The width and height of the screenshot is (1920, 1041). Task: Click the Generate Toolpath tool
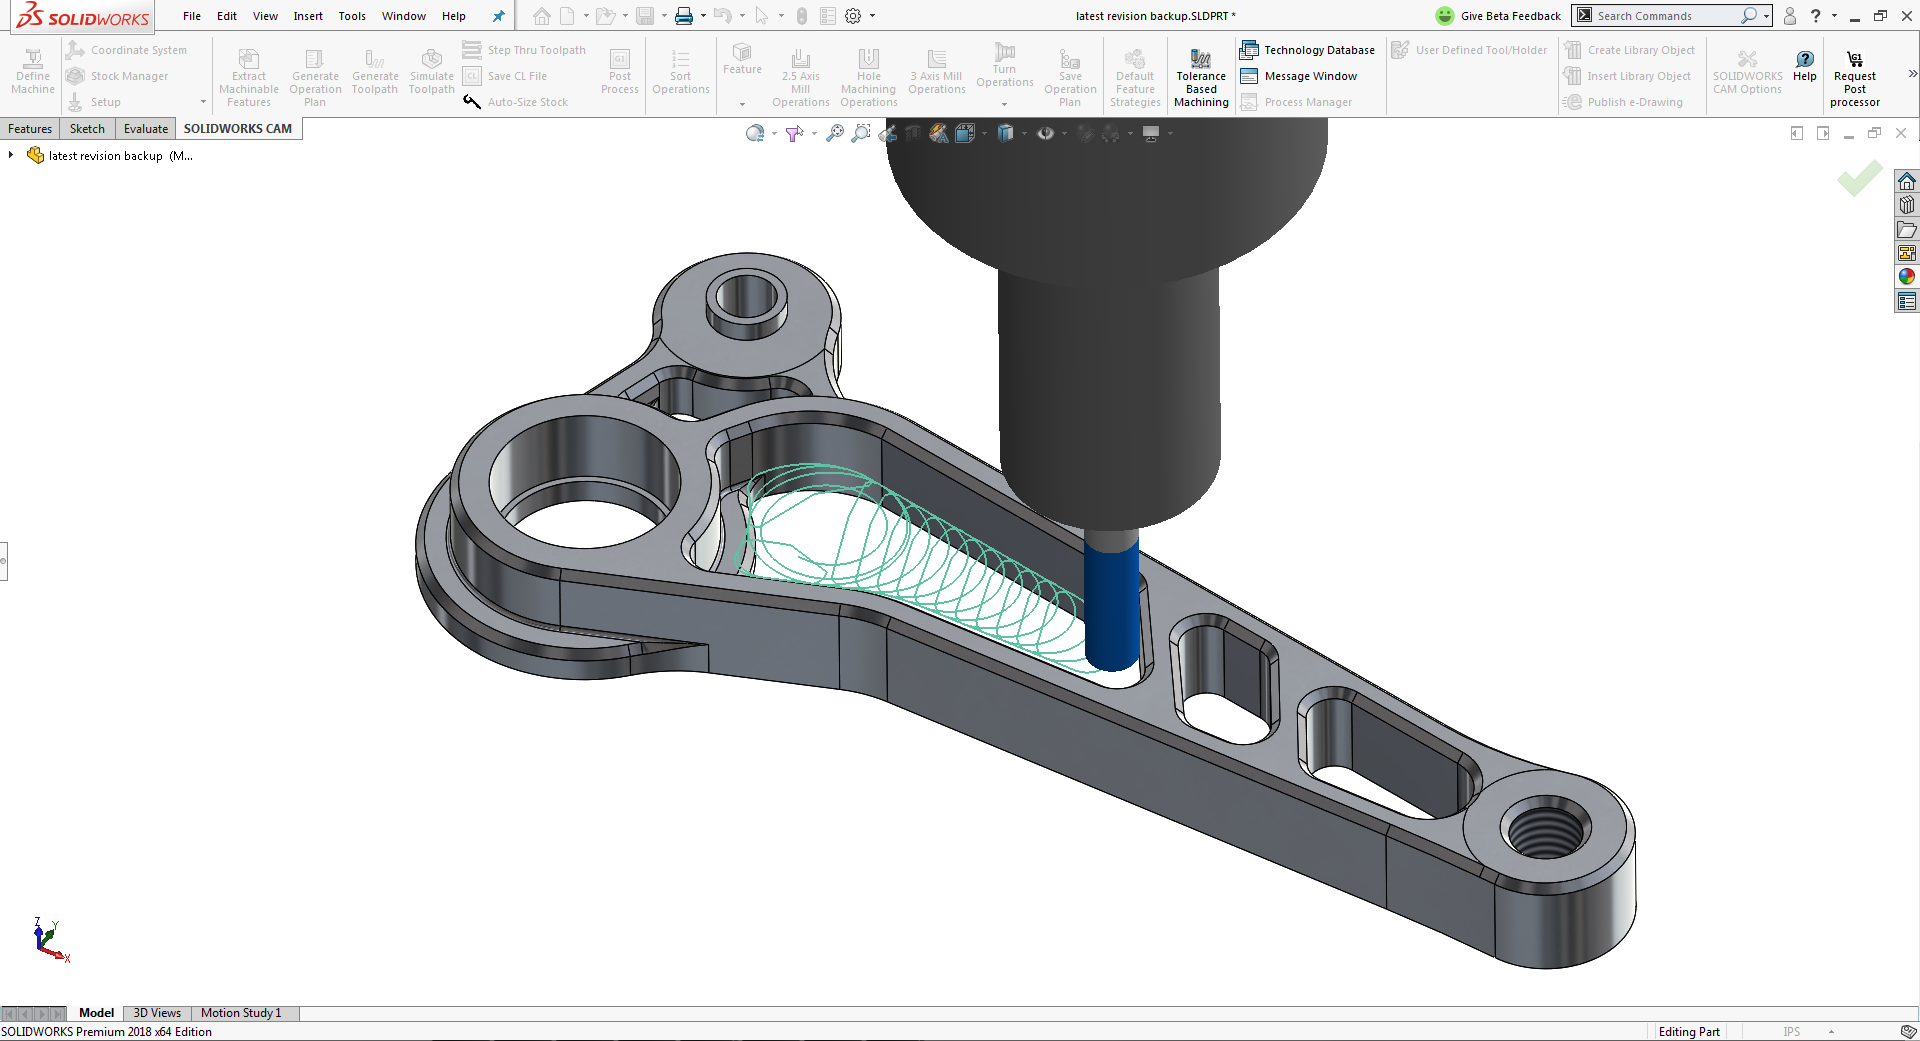pos(375,68)
